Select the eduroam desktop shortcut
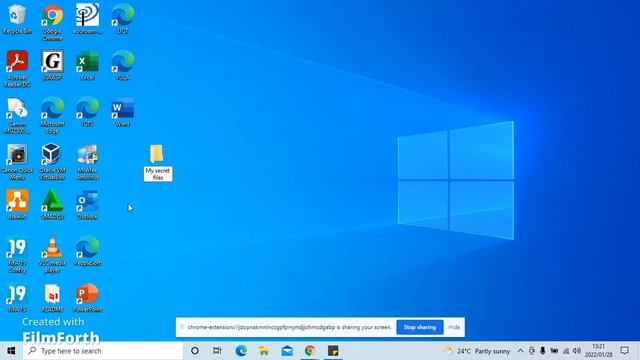 tap(87, 19)
